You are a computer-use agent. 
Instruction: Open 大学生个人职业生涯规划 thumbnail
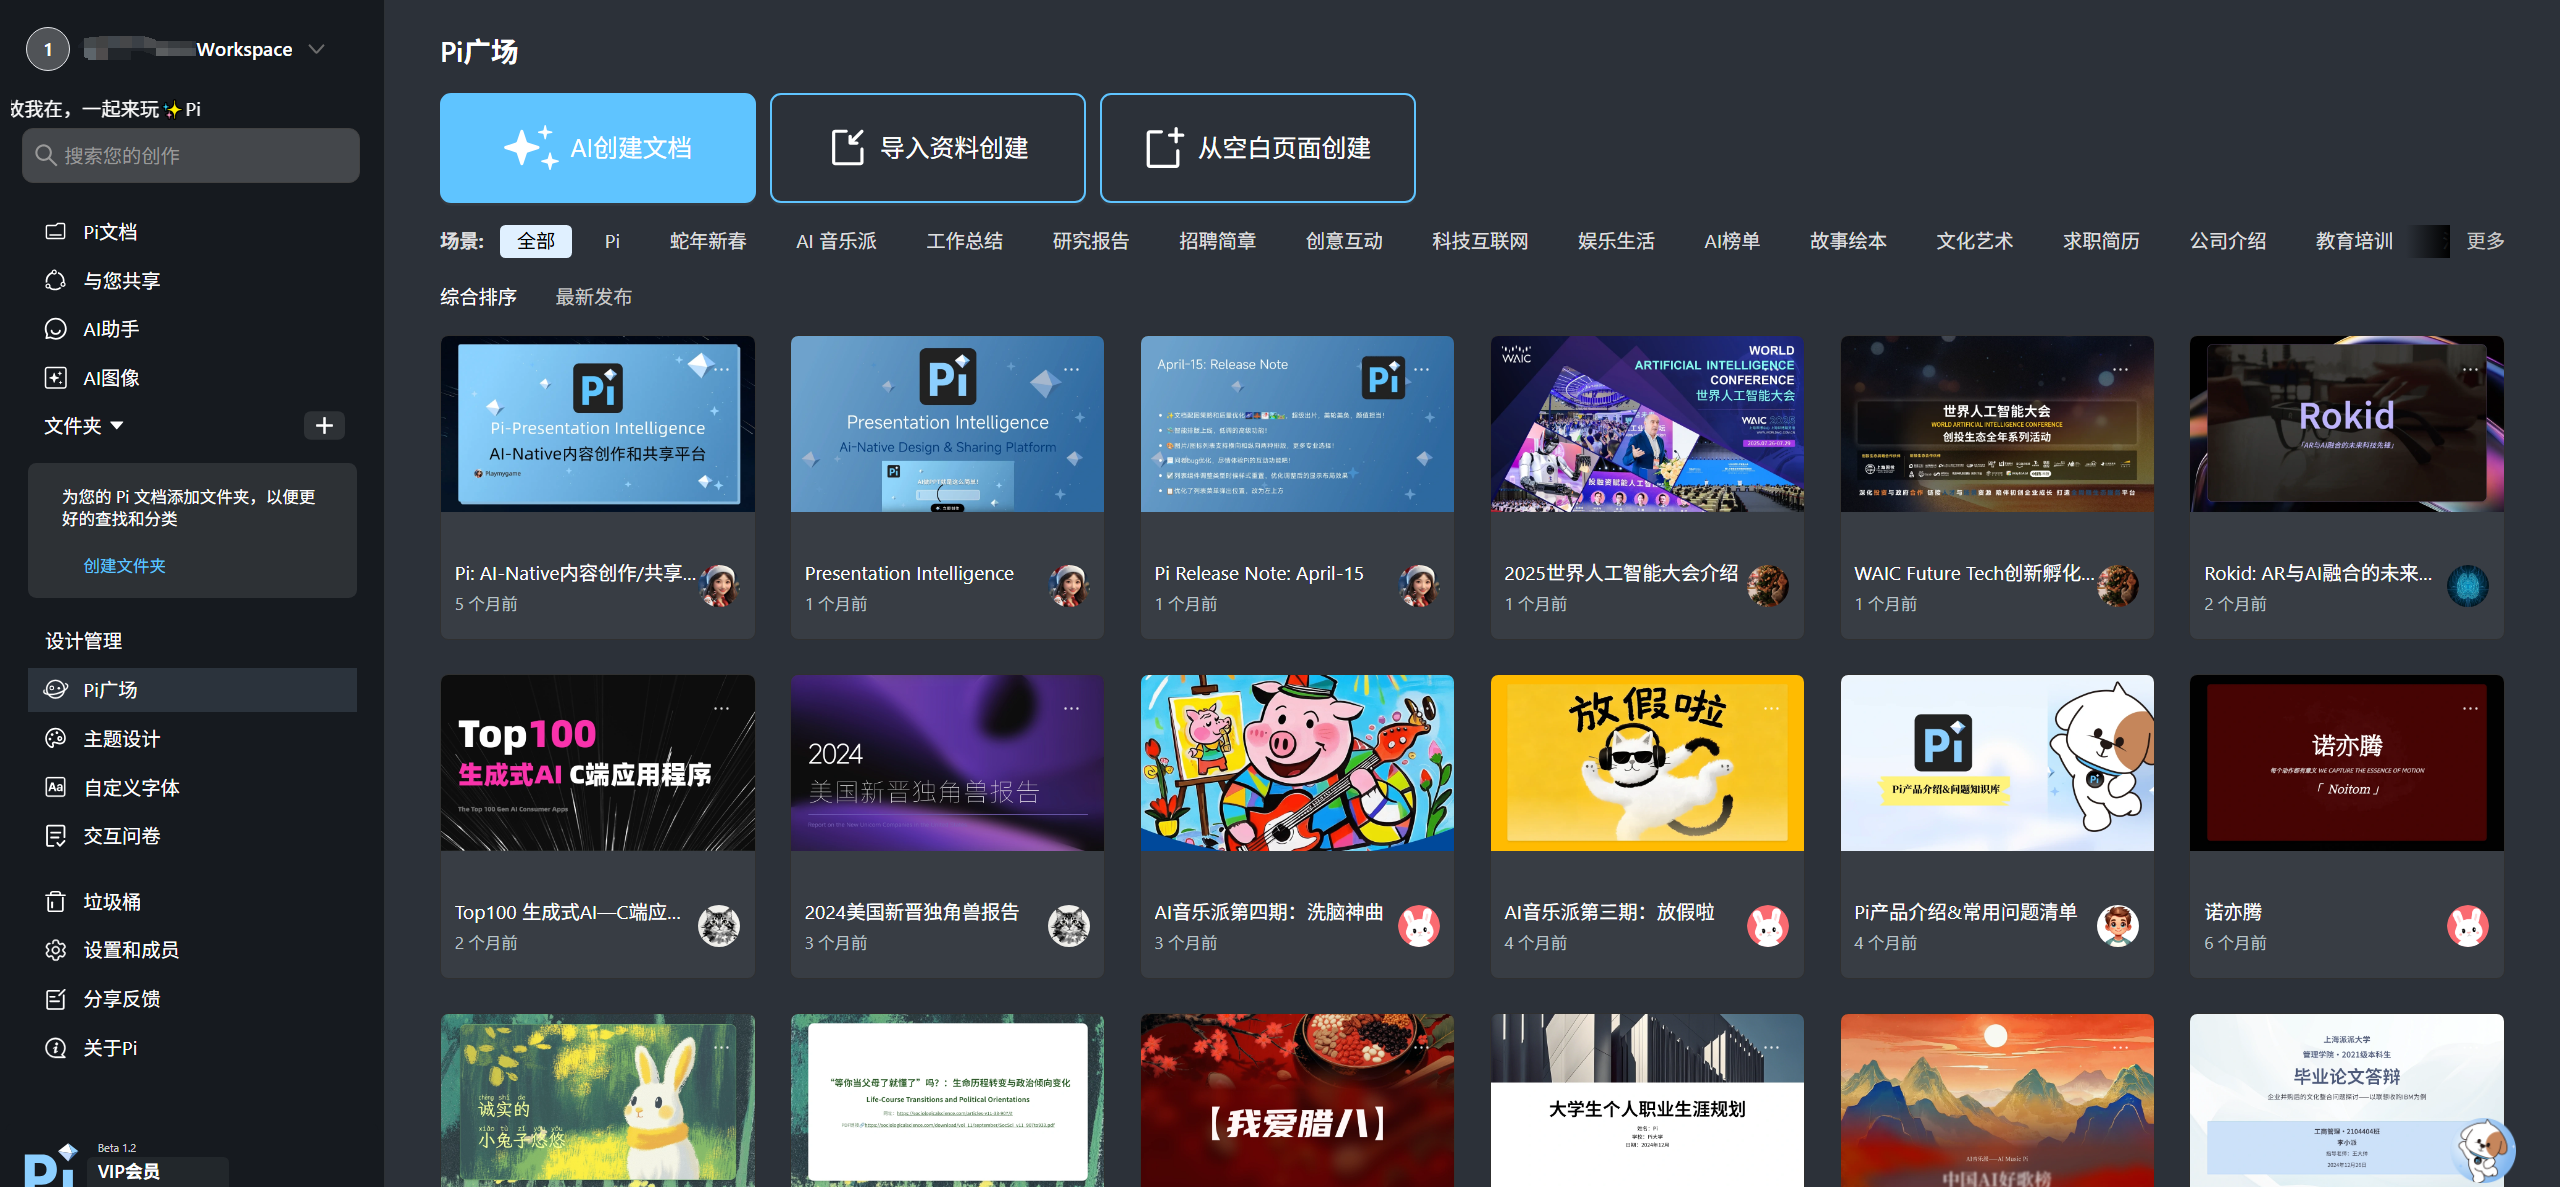coord(1647,1101)
